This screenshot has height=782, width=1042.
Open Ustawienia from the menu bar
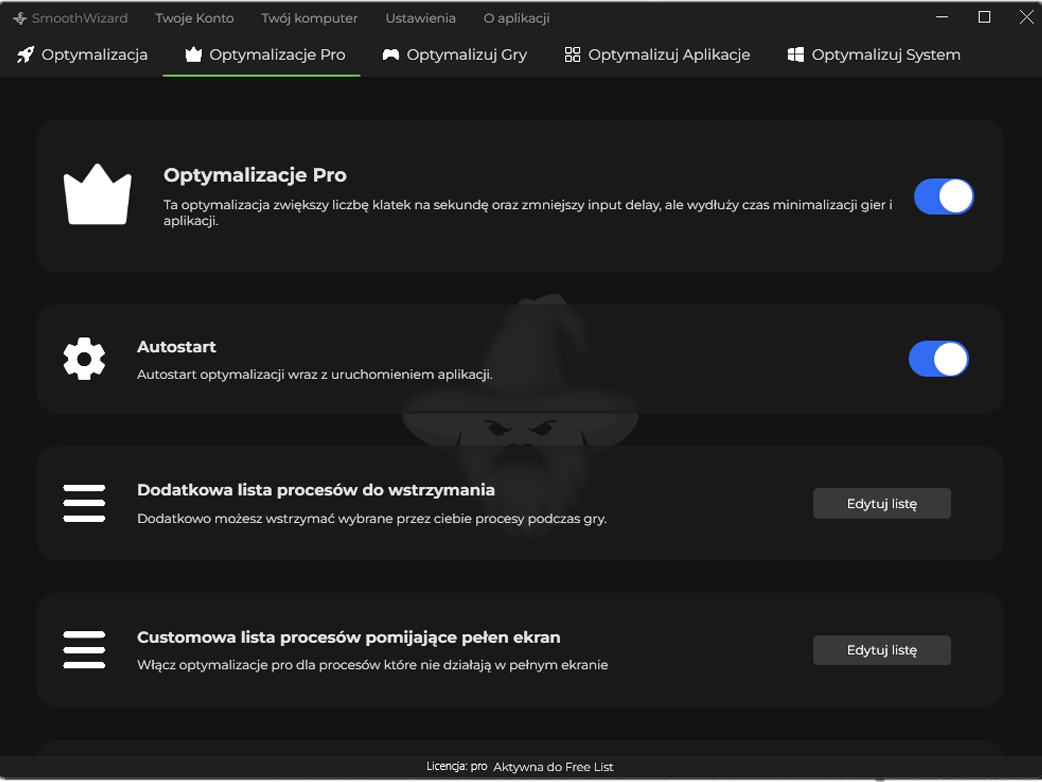point(421,17)
